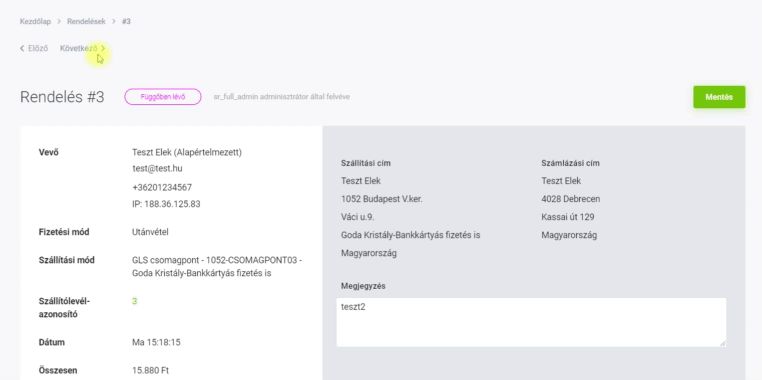Click the Megjegyzés textarea resize handle
The height and width of the screenshot is (380, 762).
coord(723,343)
